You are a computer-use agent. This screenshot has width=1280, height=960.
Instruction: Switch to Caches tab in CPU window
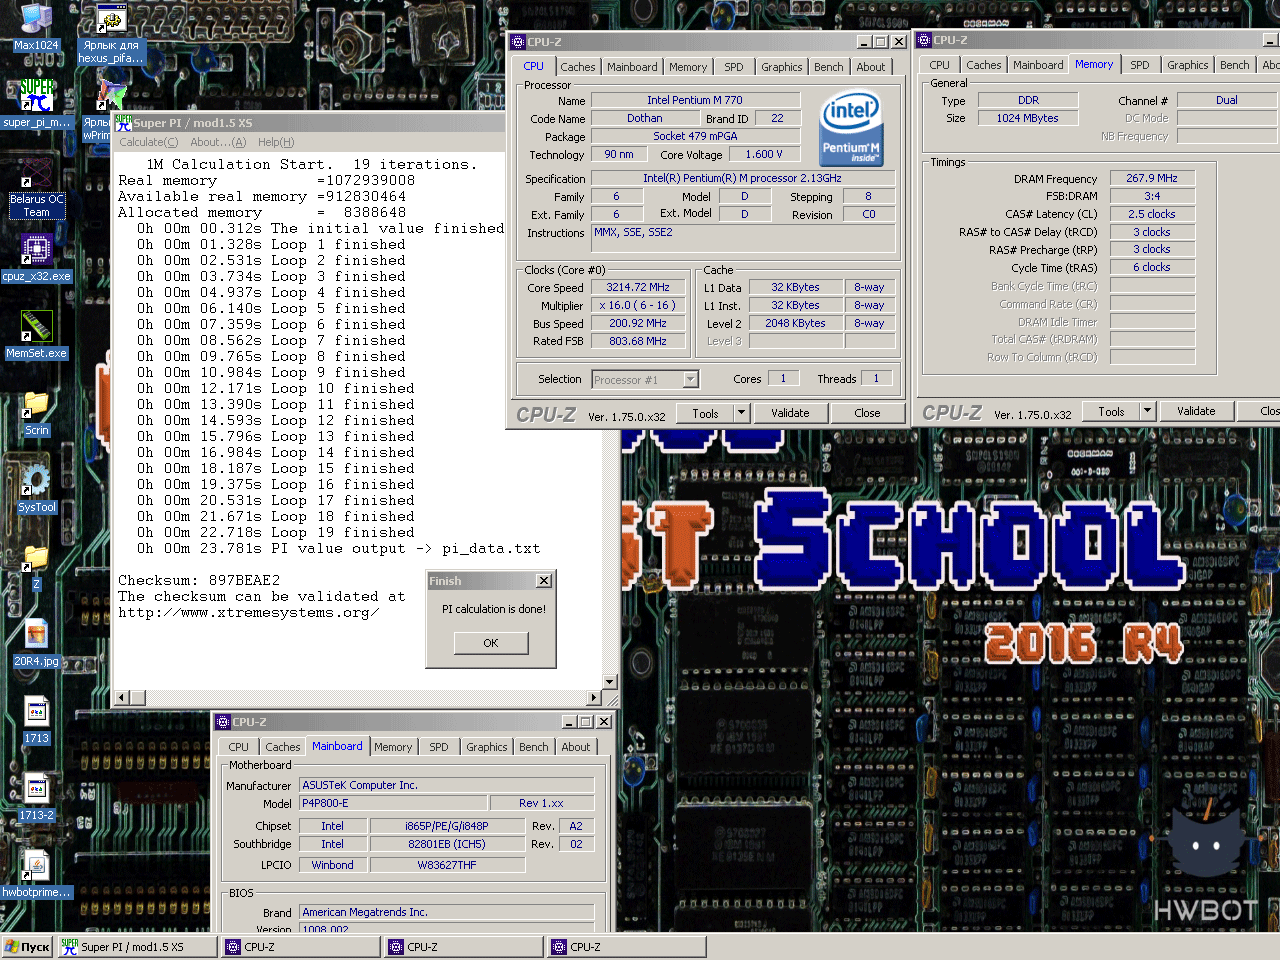click(578, 67)
